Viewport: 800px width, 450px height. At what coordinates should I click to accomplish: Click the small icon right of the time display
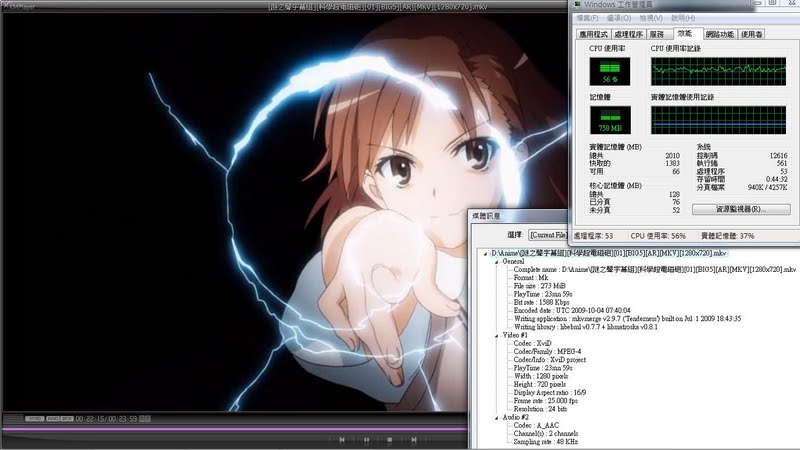pos(145,419)
